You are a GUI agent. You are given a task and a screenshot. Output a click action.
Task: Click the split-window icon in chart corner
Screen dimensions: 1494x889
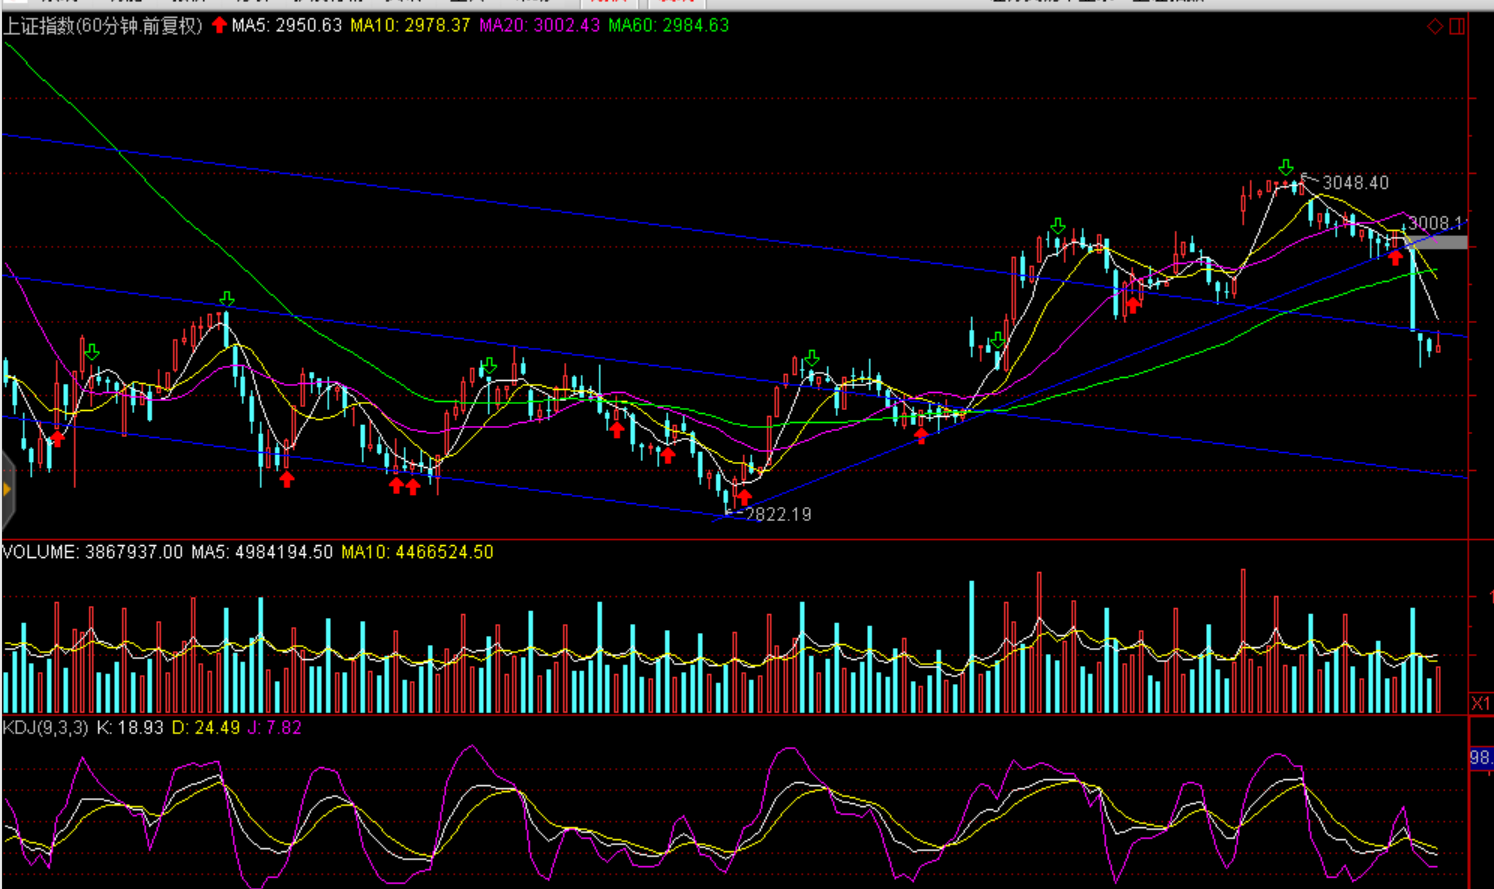(x=1457, y=26)
